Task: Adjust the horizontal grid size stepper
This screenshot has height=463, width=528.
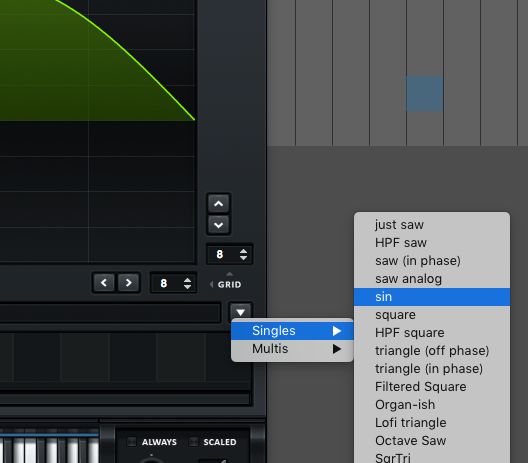Action: 188,283
